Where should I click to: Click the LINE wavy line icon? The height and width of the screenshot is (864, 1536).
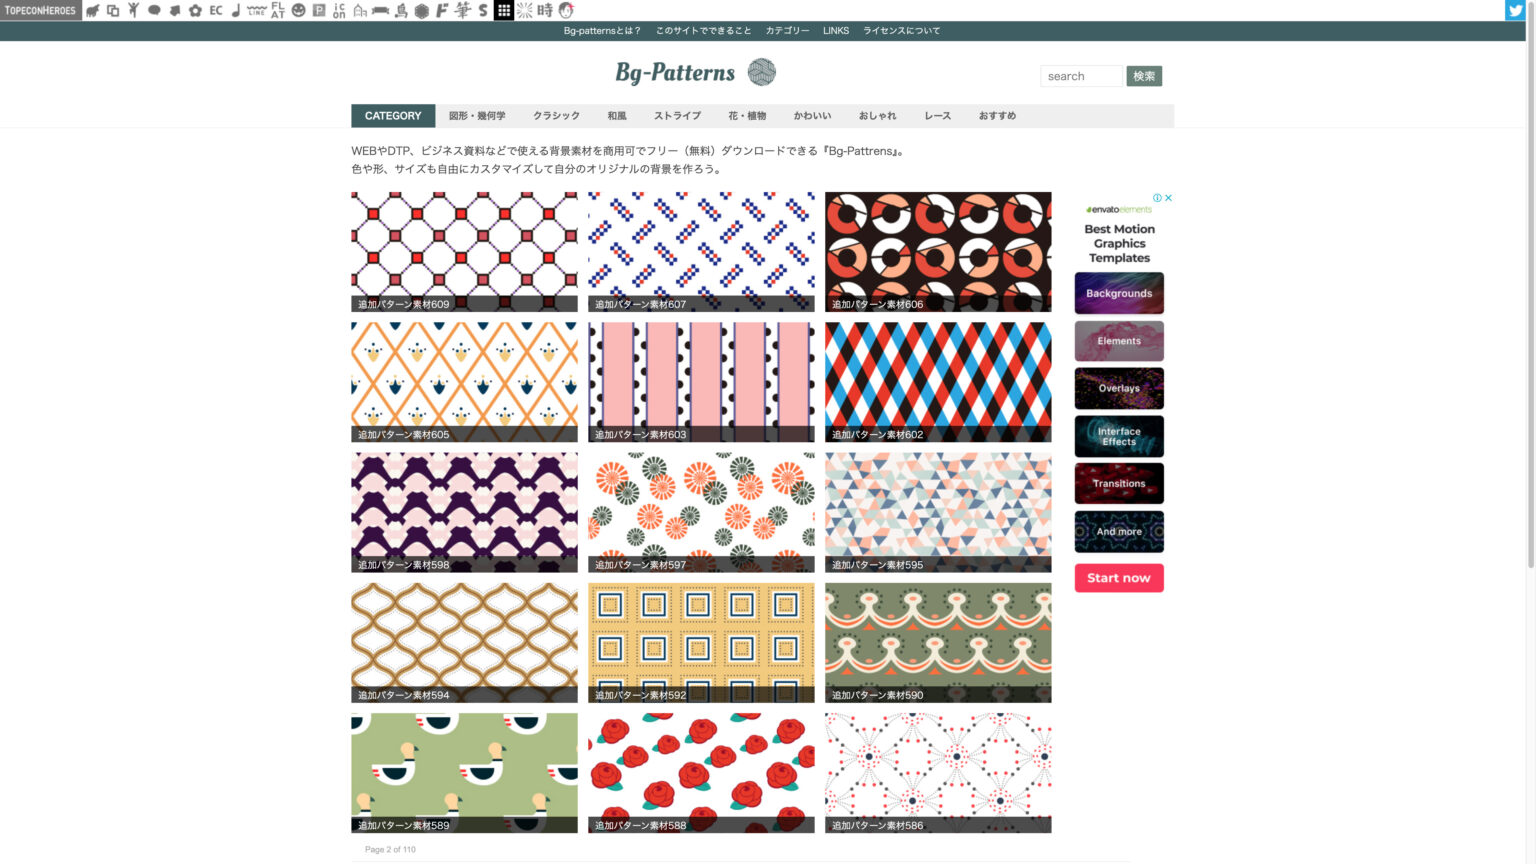(x=256, y=11)
